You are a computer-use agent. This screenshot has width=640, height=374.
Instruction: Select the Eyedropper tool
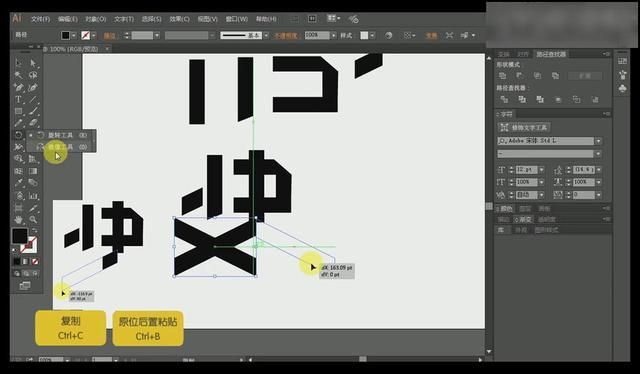click(x=19, y=183)
